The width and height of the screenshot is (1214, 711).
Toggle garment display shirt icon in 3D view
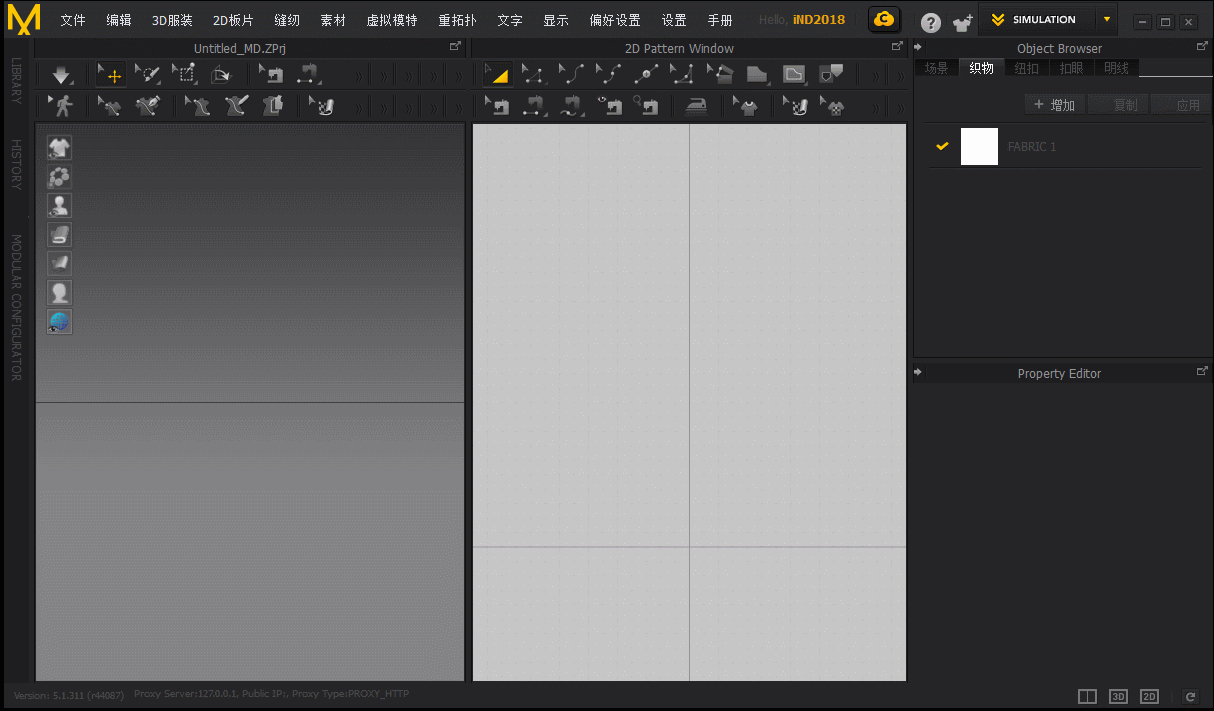click(60, 148)
